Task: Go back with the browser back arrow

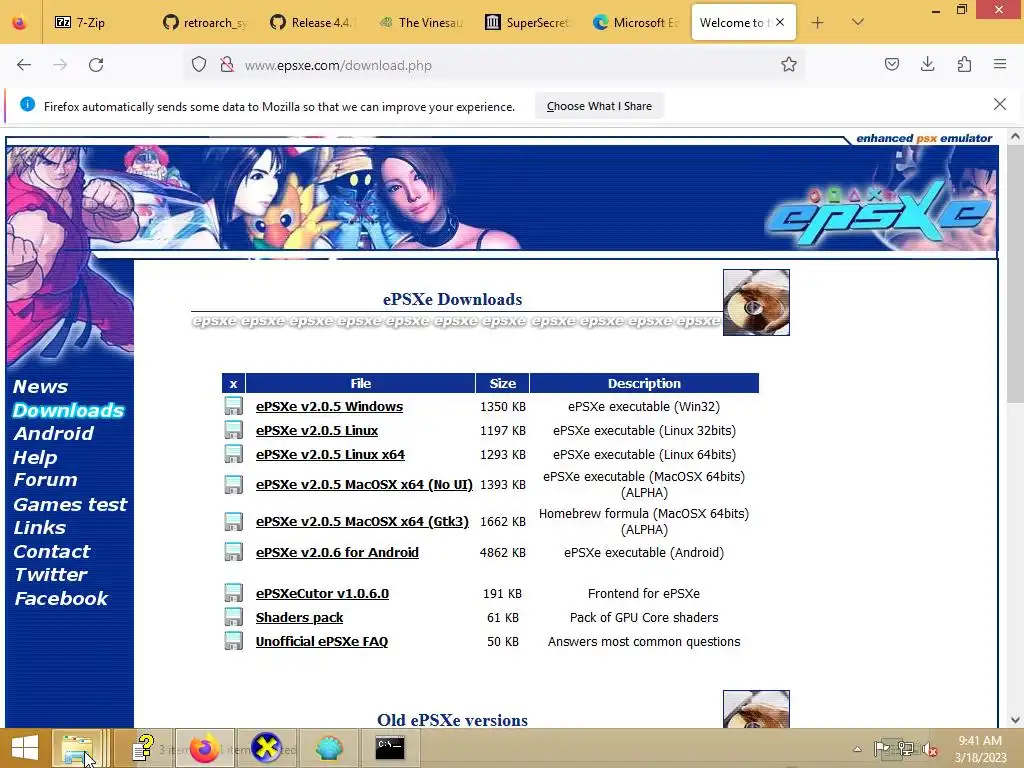Action: [24, 65]
